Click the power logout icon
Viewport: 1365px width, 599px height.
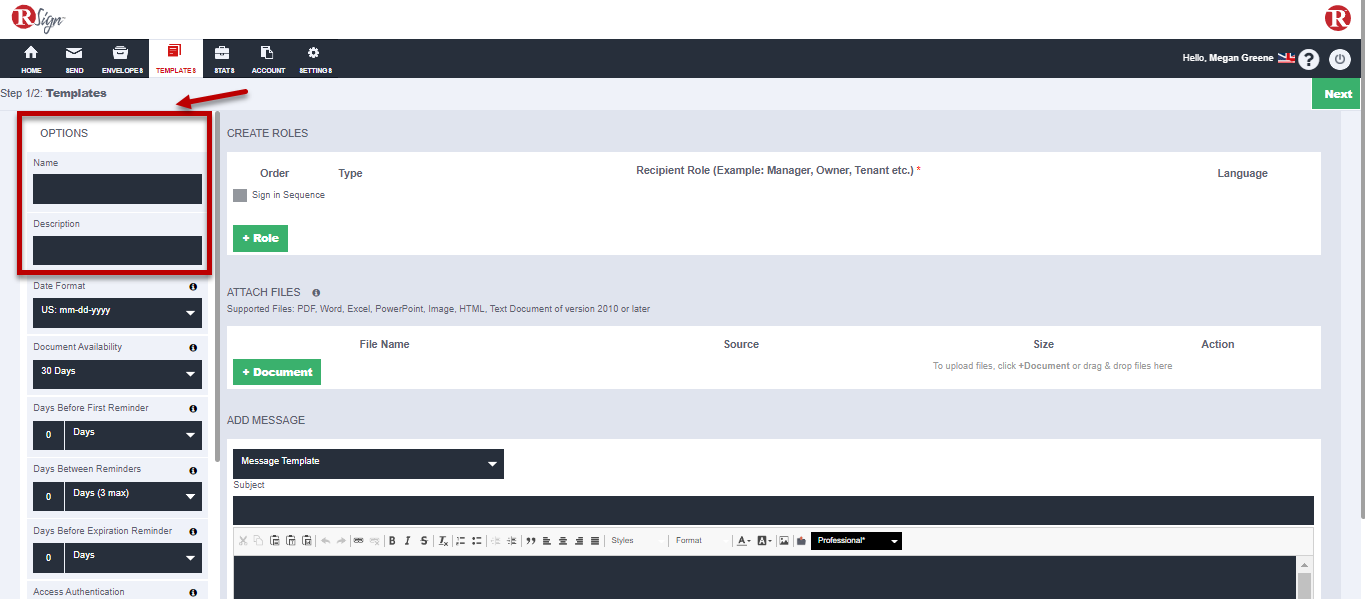[1340, 59]
